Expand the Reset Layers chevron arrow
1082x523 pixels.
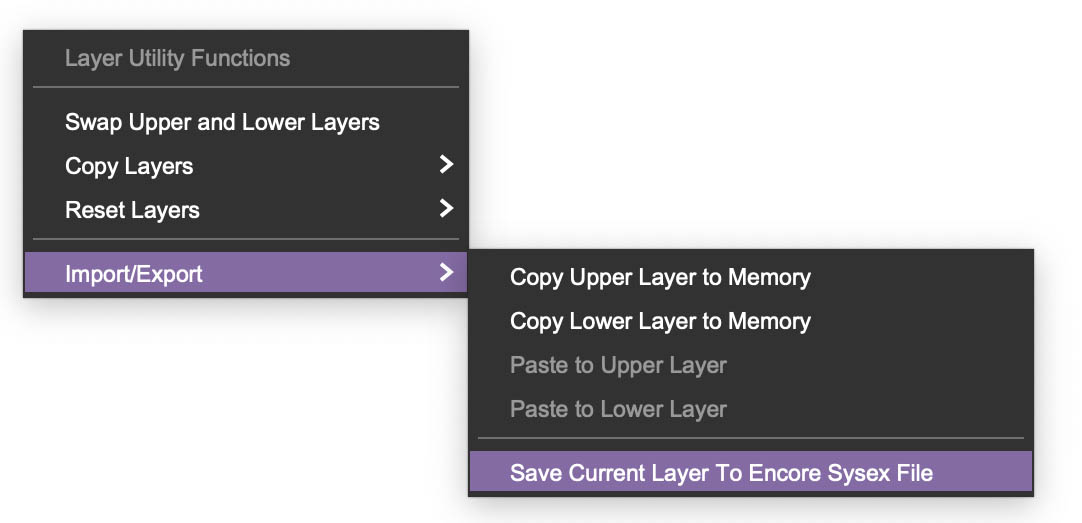click(446, 209)
